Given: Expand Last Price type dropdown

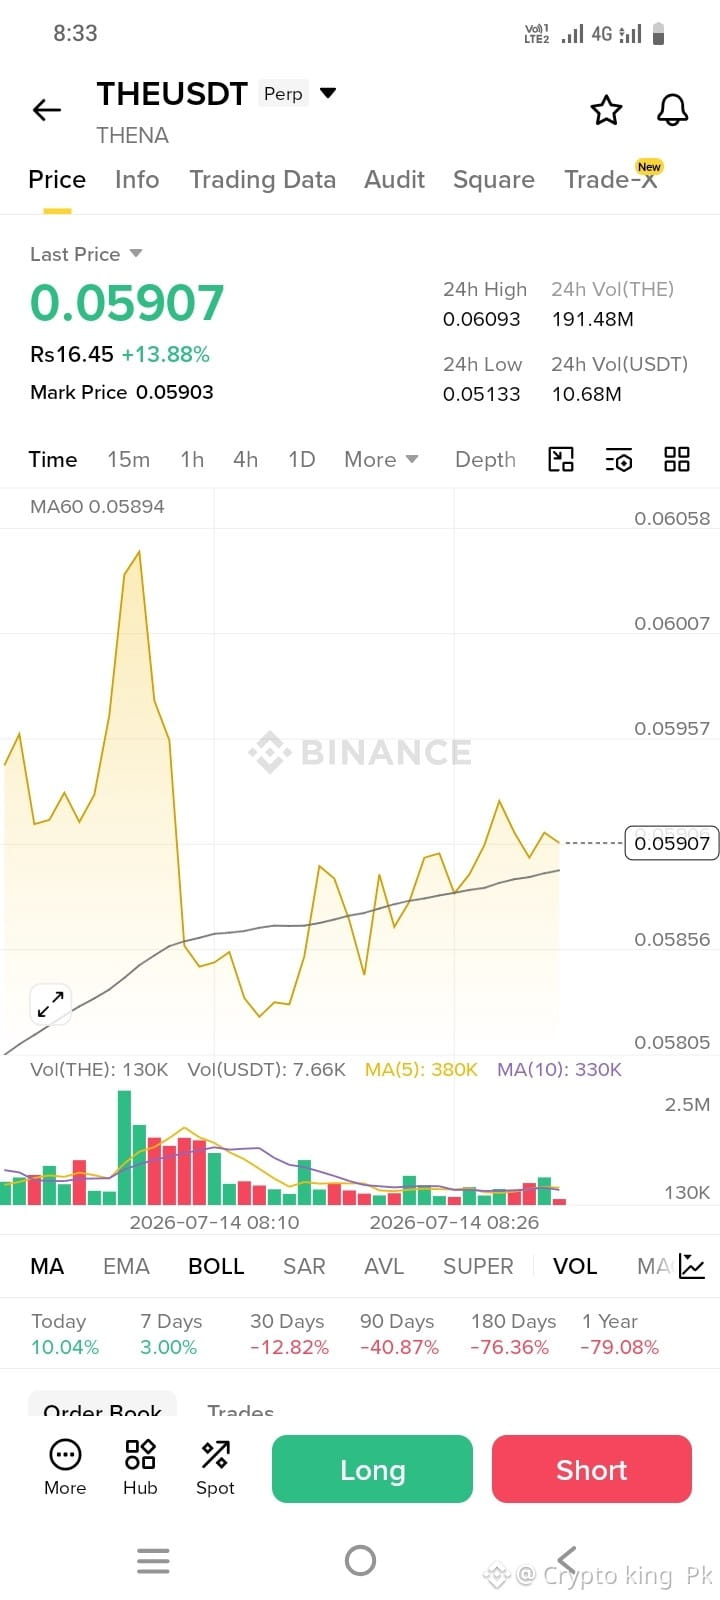Looking at the screenshot, I should [136, 254].
